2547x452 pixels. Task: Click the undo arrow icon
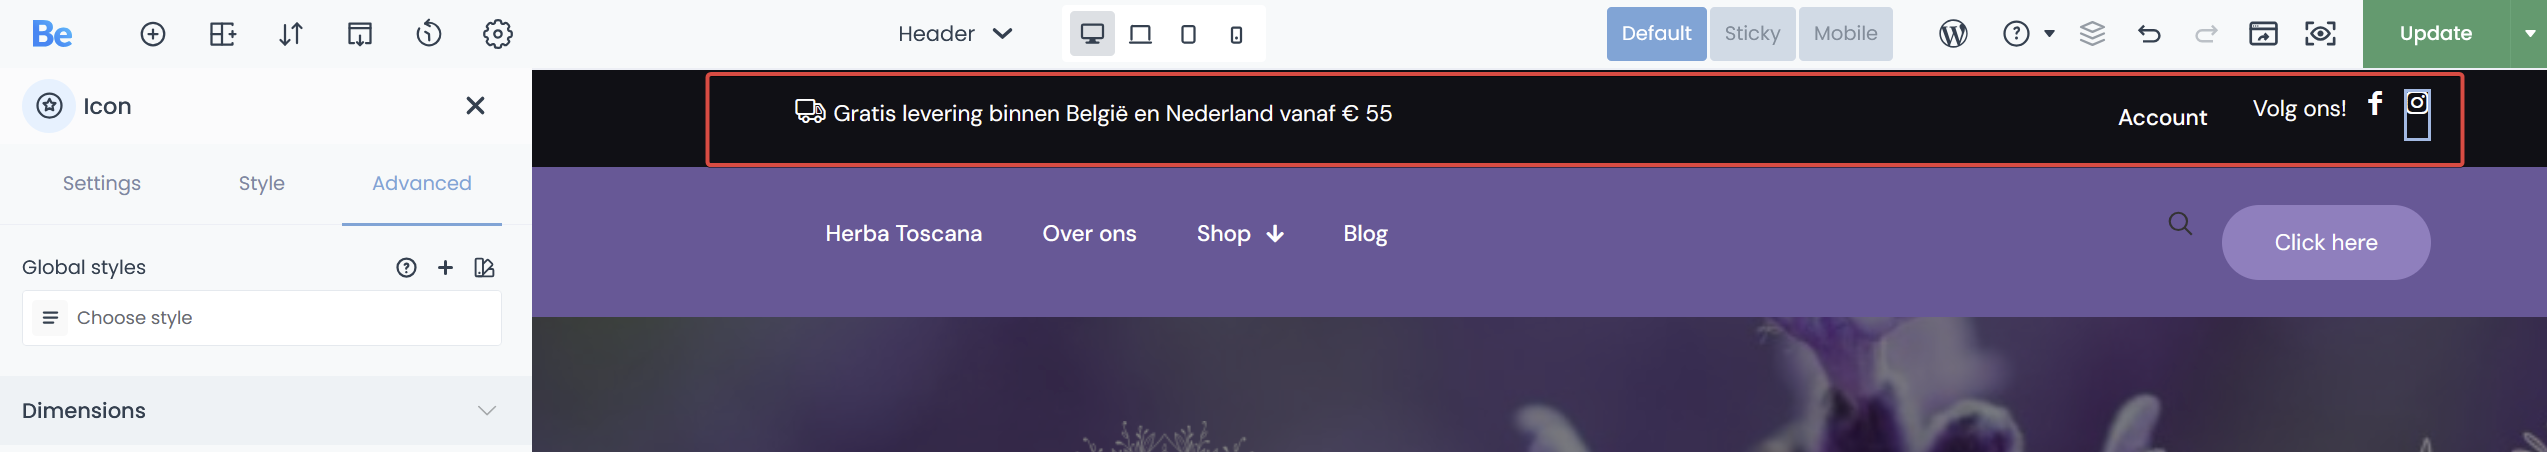point(2149,34)
